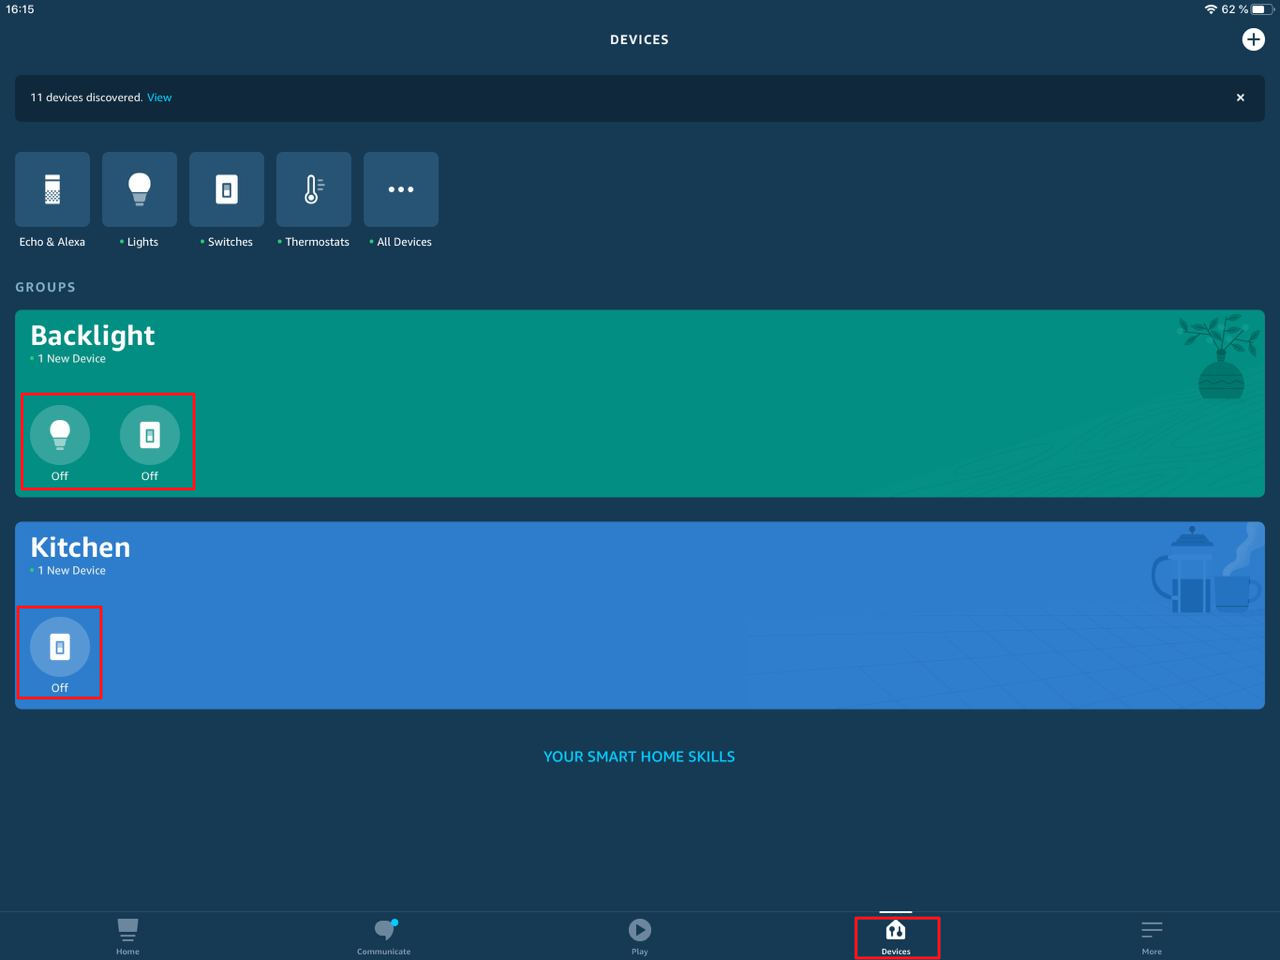Image resolution: width=1280 pixels, height=960 pixels.
Task: Select the Devices tab
Action: 896,933
